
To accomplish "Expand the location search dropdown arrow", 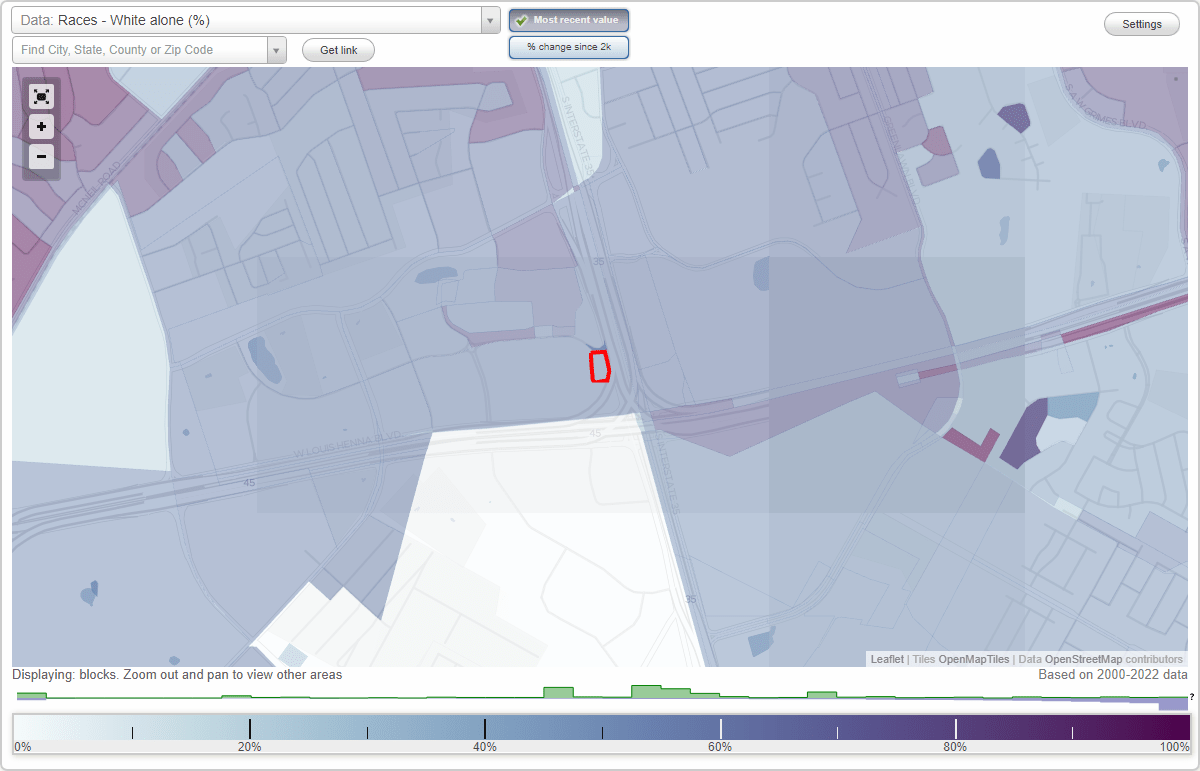I will (276, 50).
